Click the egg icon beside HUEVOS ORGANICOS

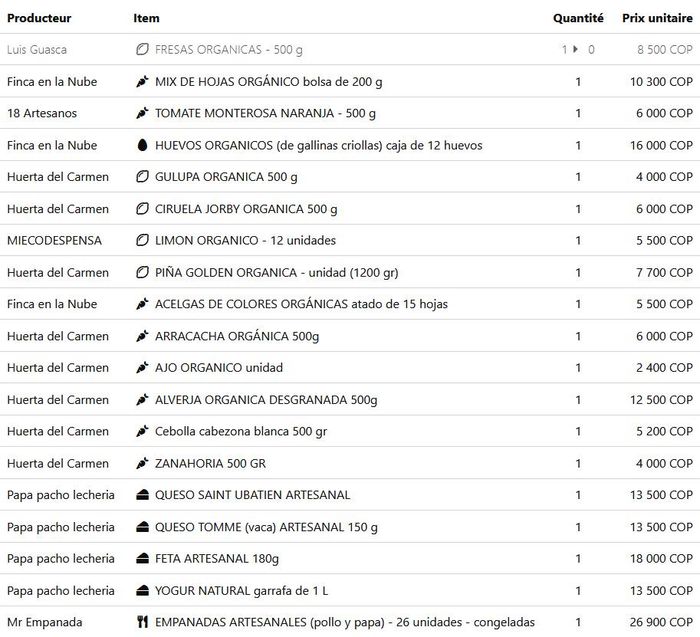click(142, 145)
